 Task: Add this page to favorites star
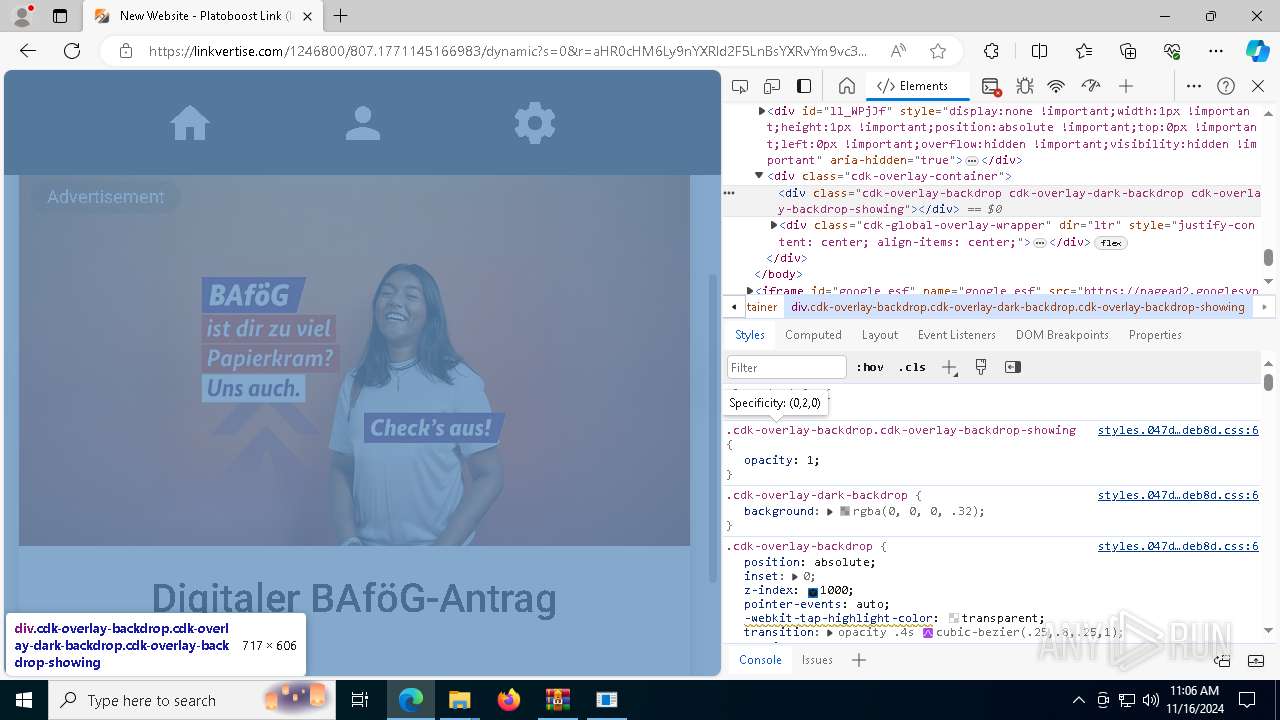[x=937, y=51]
